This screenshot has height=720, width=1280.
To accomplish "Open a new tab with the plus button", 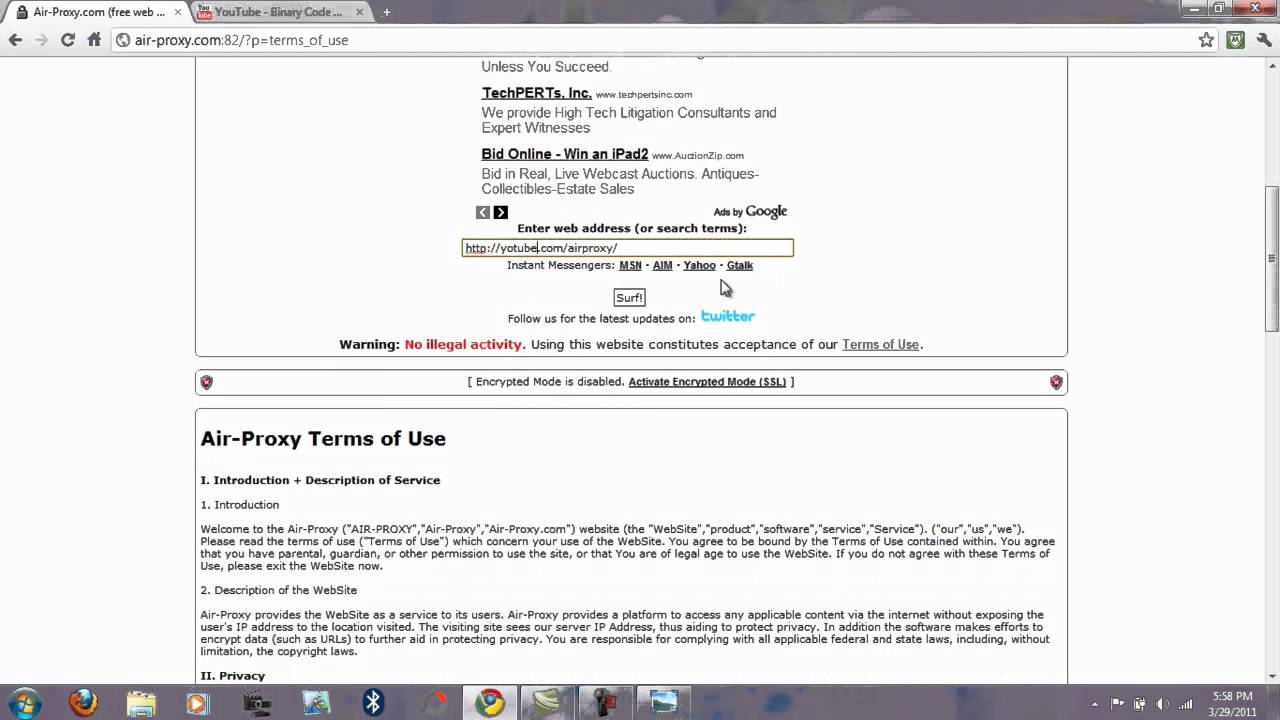I will coord(387,12).
